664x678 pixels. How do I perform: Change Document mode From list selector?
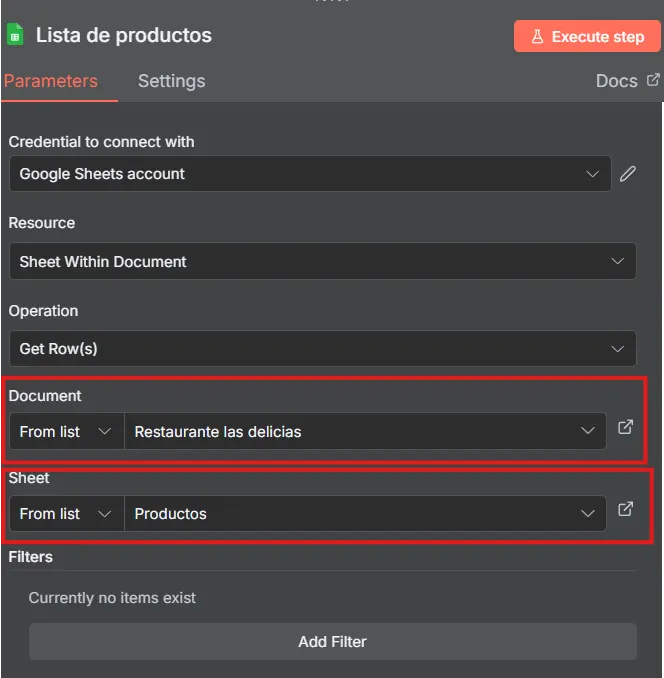[66, 432]
